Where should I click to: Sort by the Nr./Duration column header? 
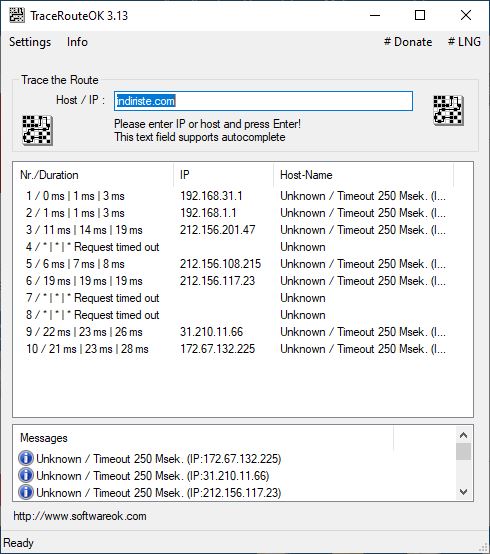[93, 175]
